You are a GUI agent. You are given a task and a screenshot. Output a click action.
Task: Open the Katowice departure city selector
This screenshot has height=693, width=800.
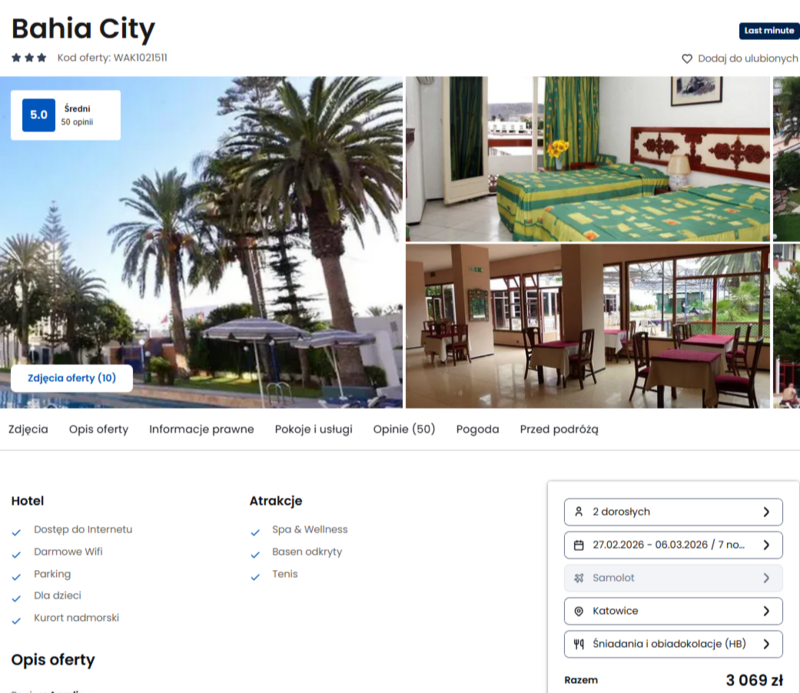tap(673, 611)
